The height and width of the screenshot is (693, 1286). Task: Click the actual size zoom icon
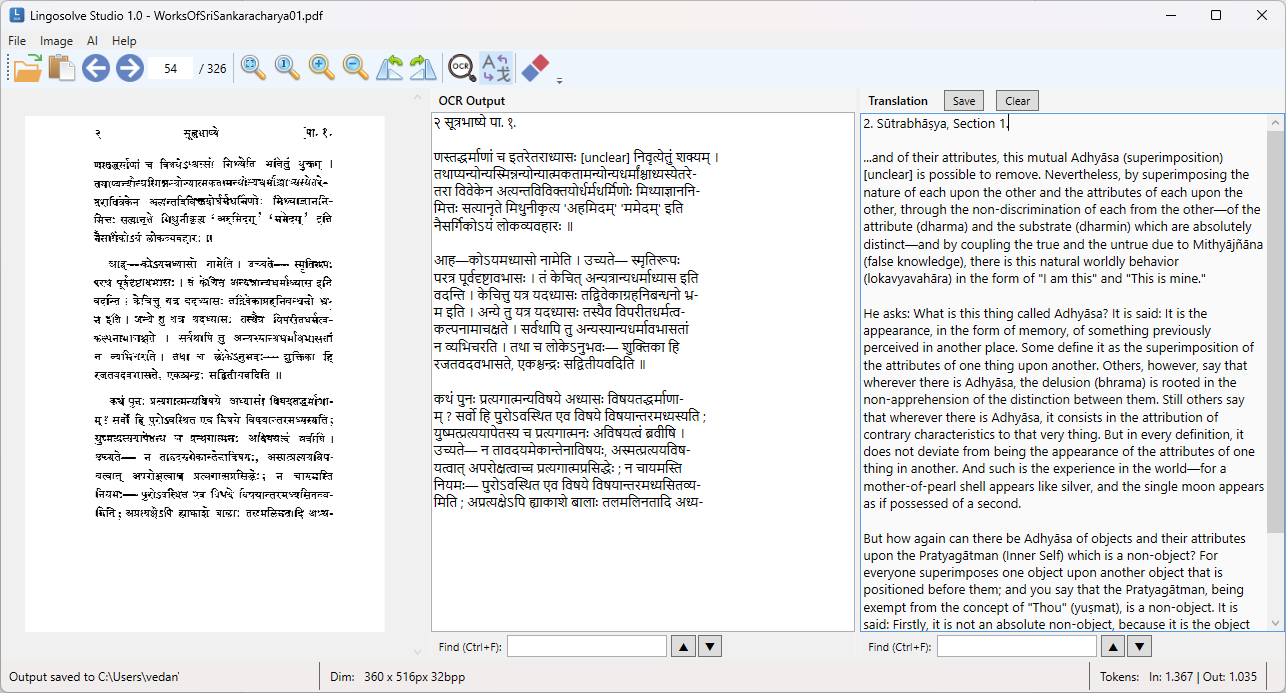288,68
